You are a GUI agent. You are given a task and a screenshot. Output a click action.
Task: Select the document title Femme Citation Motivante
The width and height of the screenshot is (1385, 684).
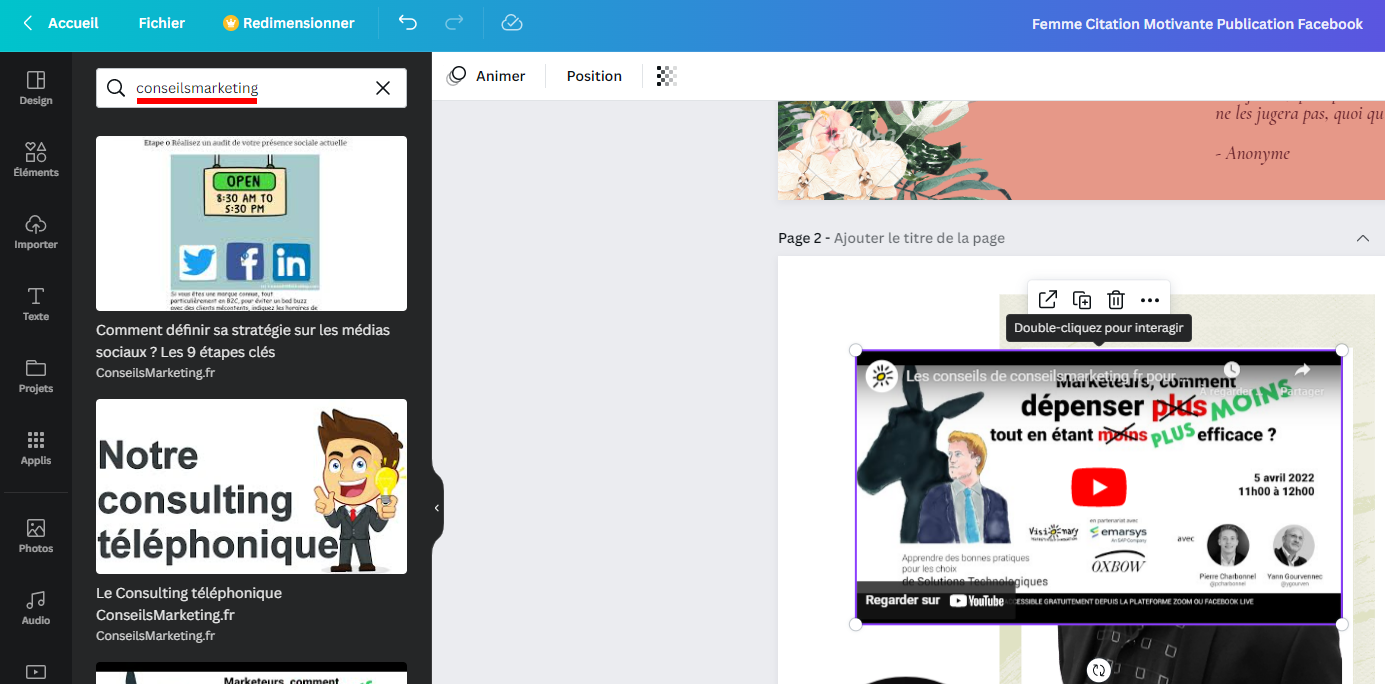pyautogui.click(x=1197, y=24)
